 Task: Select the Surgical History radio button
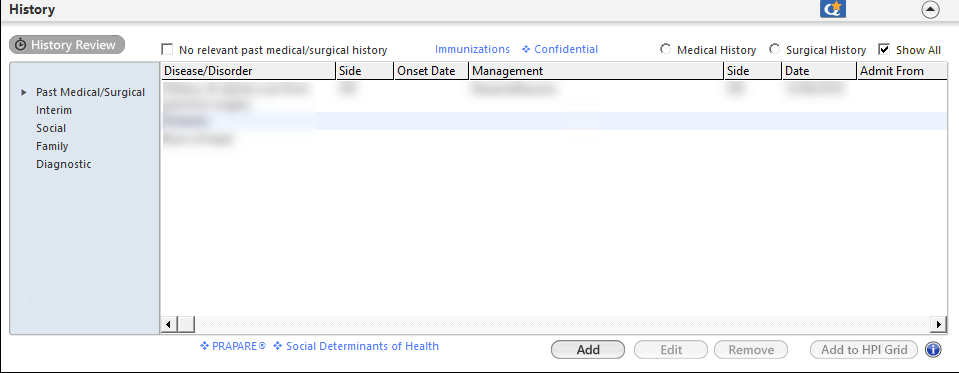pyautogui.click(x=774, y=50)
